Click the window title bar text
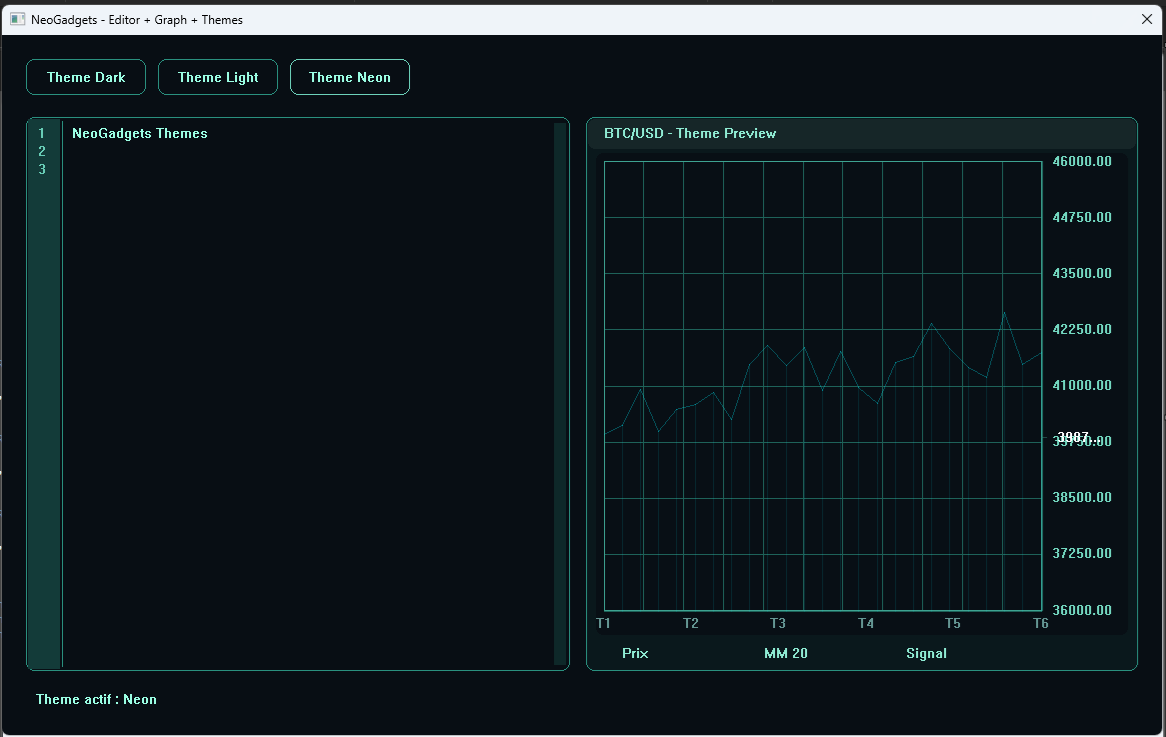This screenshot has width=1166, height=737. [x=137, y=20]
